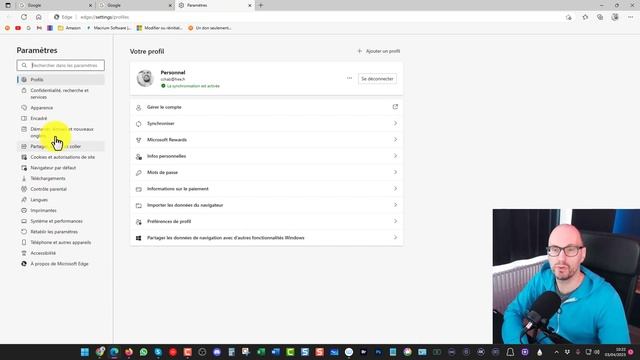Click the address bar URL

[x=104, y=17]
